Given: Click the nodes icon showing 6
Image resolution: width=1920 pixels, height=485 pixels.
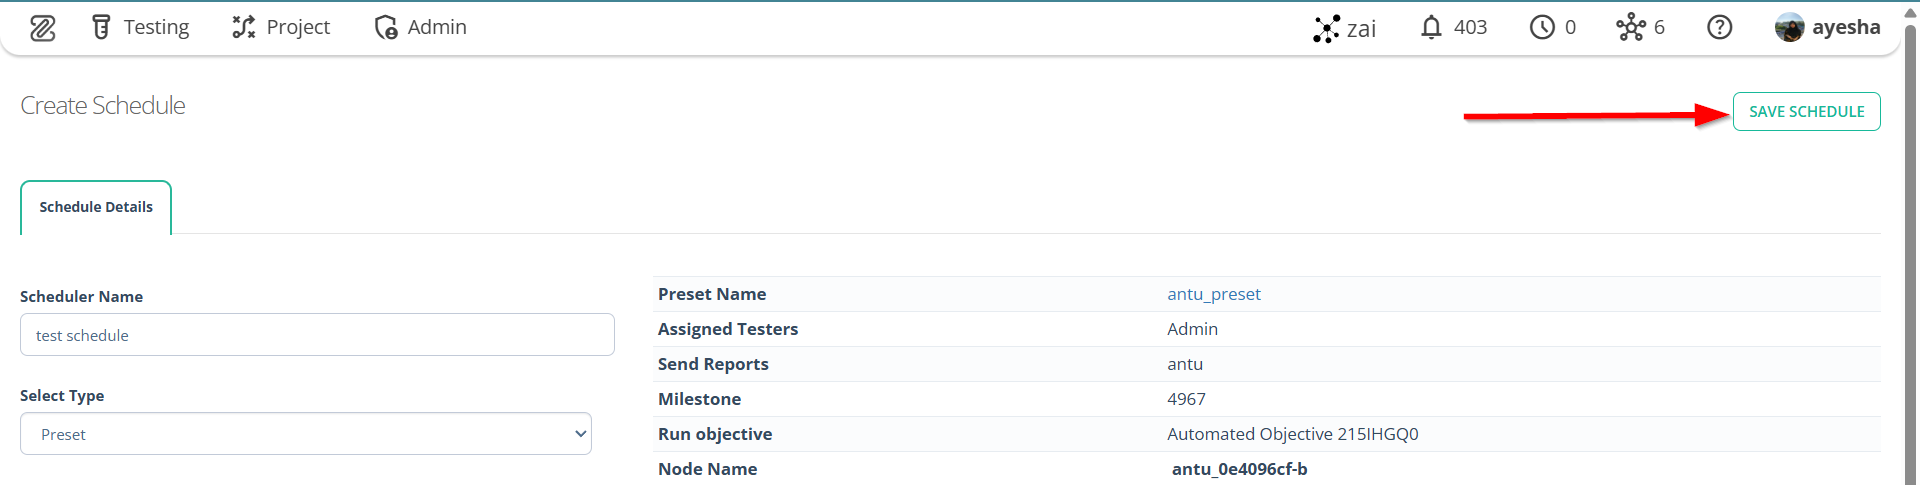Looking at the screenshot, I should click(x=1640, y=27).
